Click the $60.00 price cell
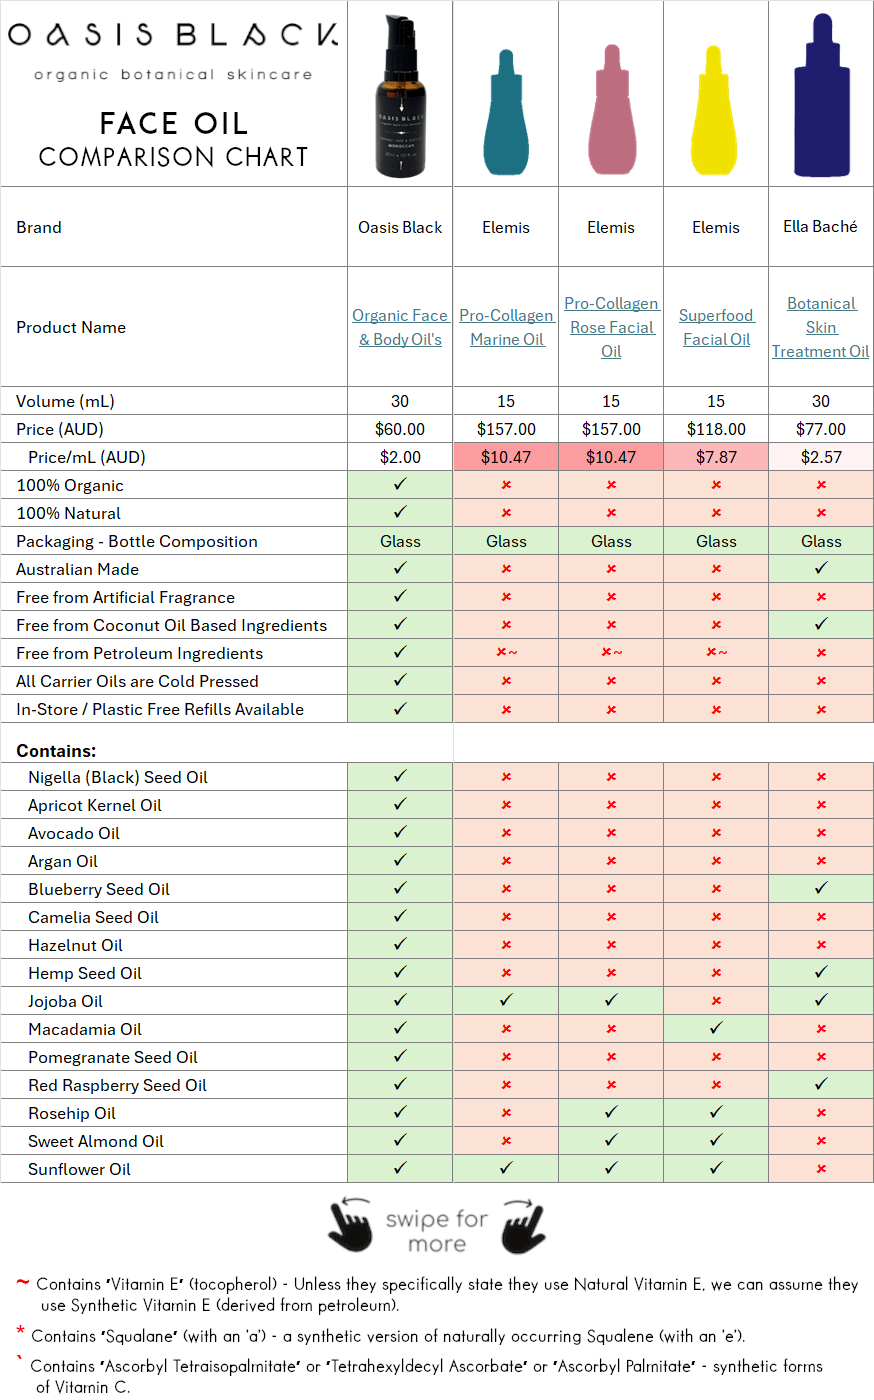The width and height of the screenshot is (874, 1400). [400, 429]
